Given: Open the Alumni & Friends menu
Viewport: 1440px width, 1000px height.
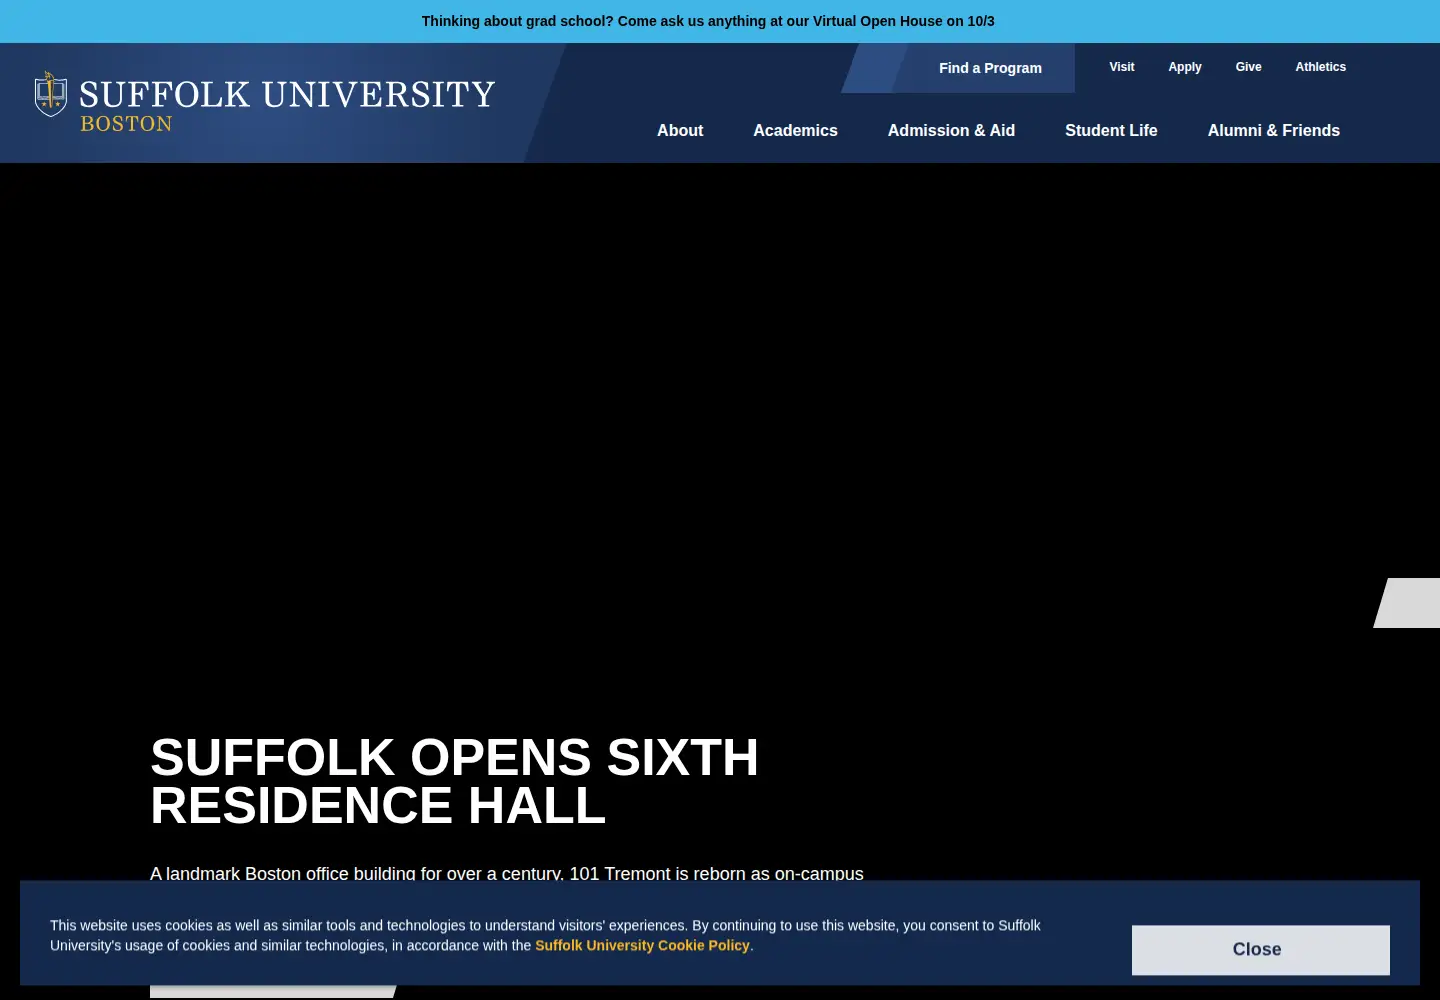Looking at the screenshot, I should [1273, 130].
